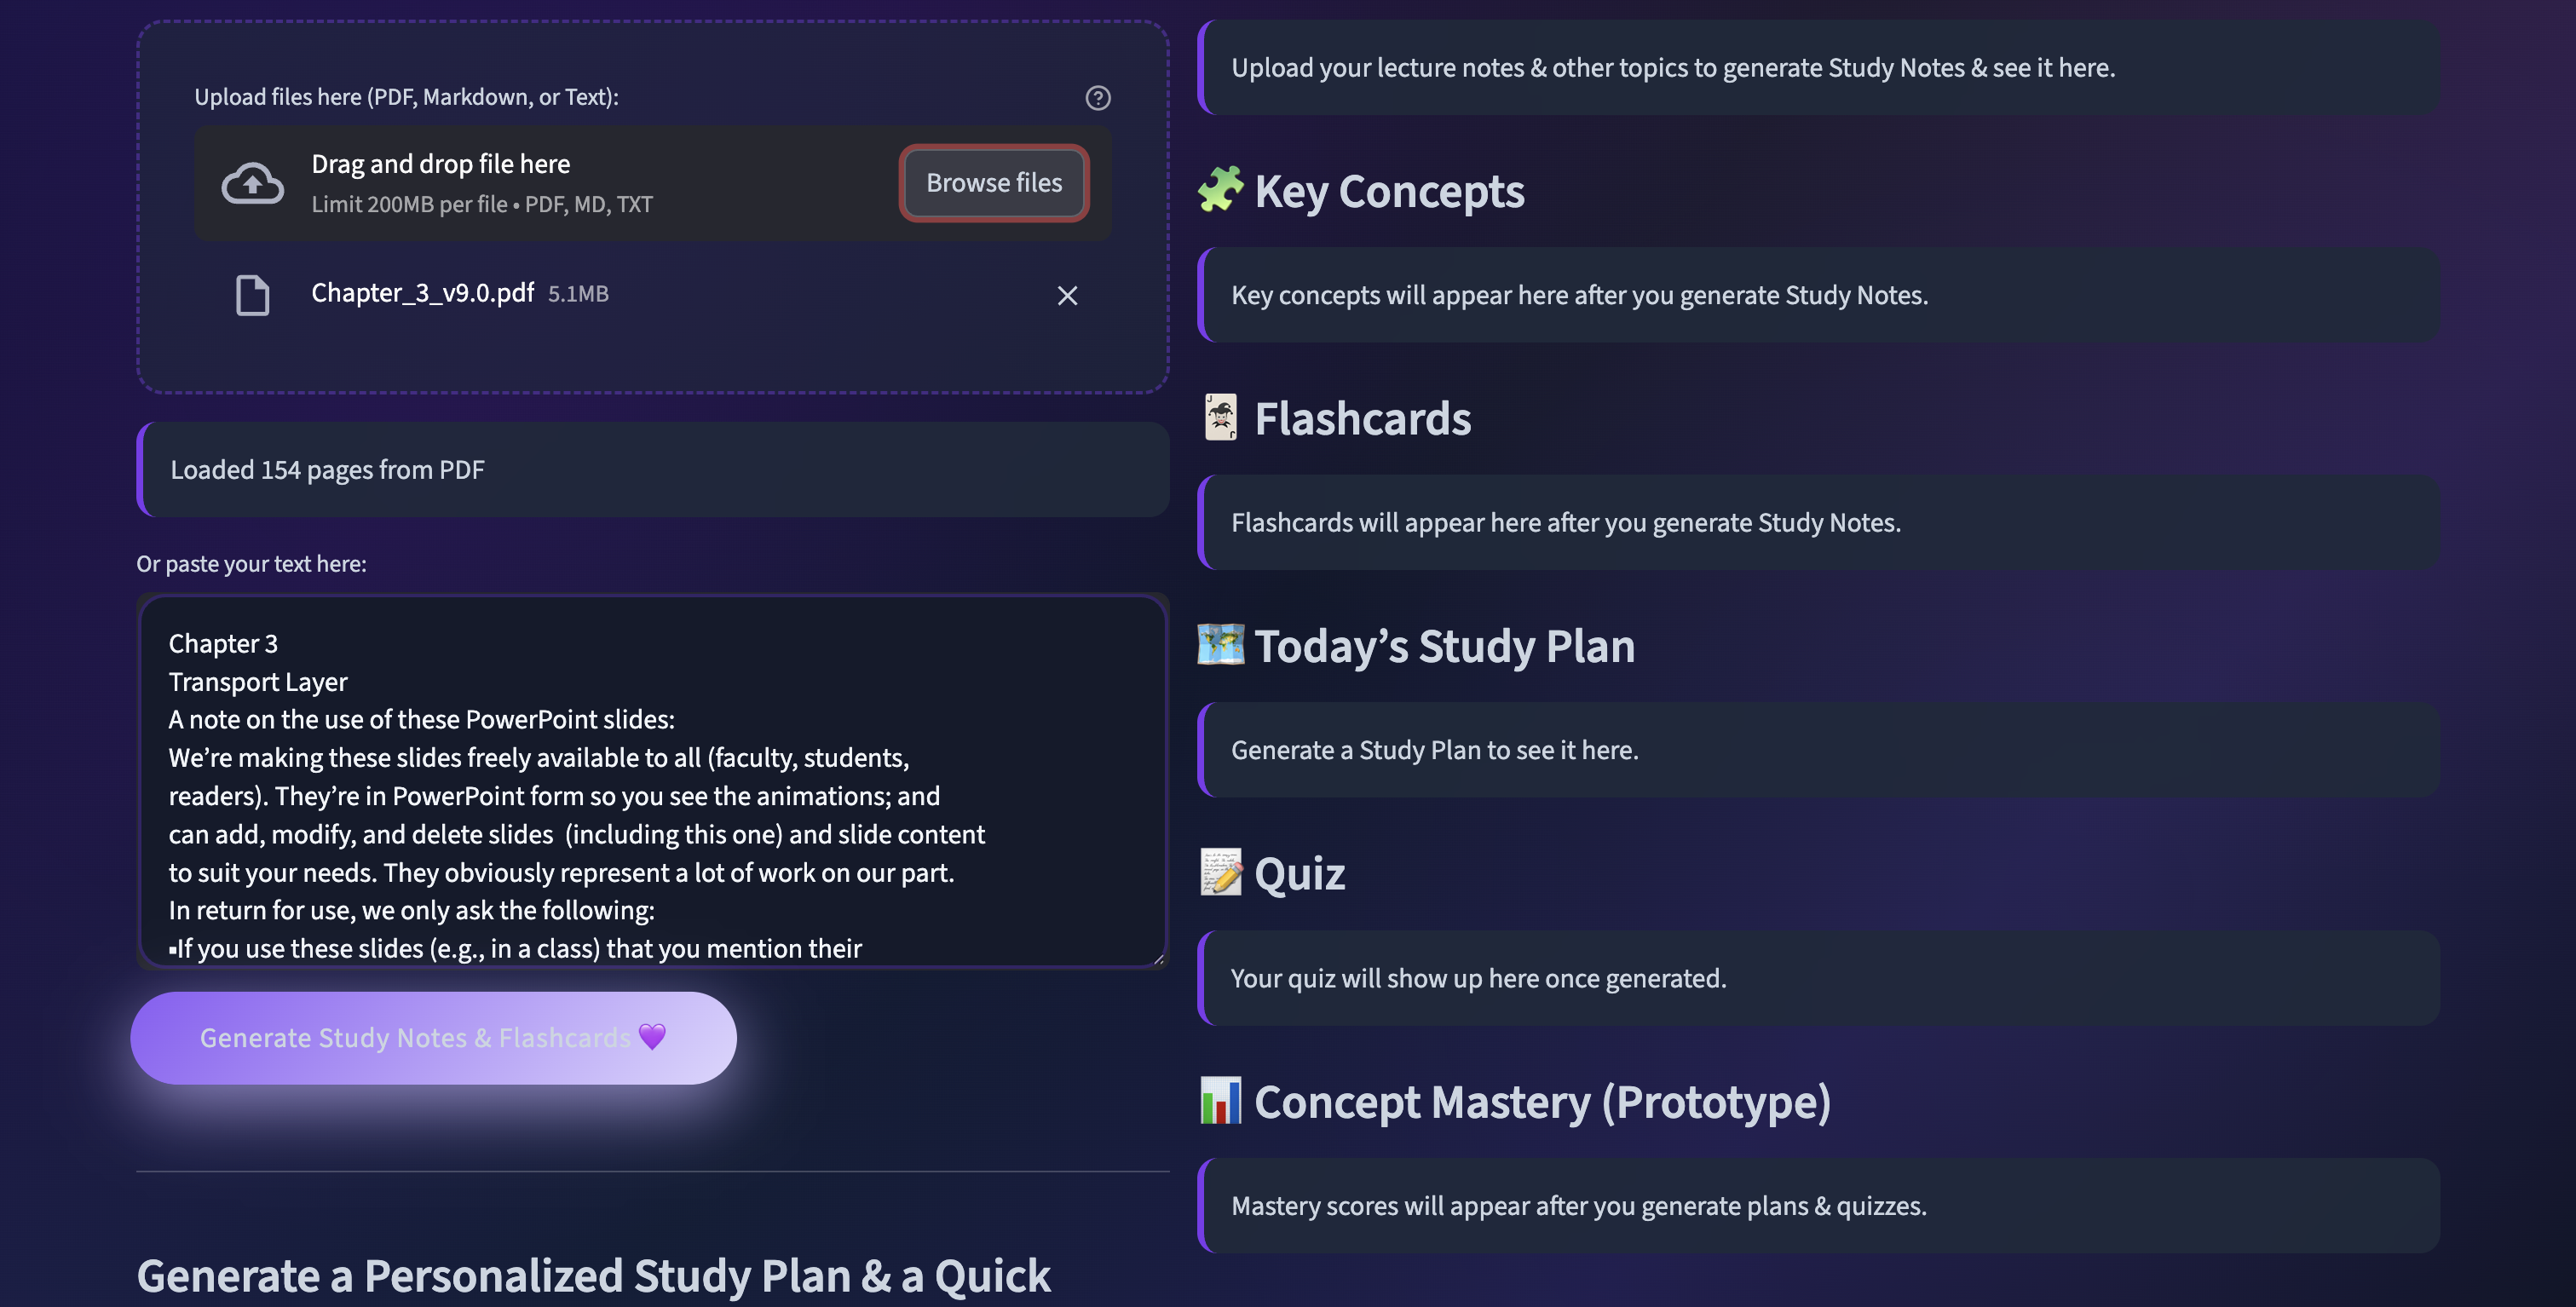Click the Quiz memo pencil icon
Viewport: 2576px width, 1307px height.
(x=1220, y=873)
